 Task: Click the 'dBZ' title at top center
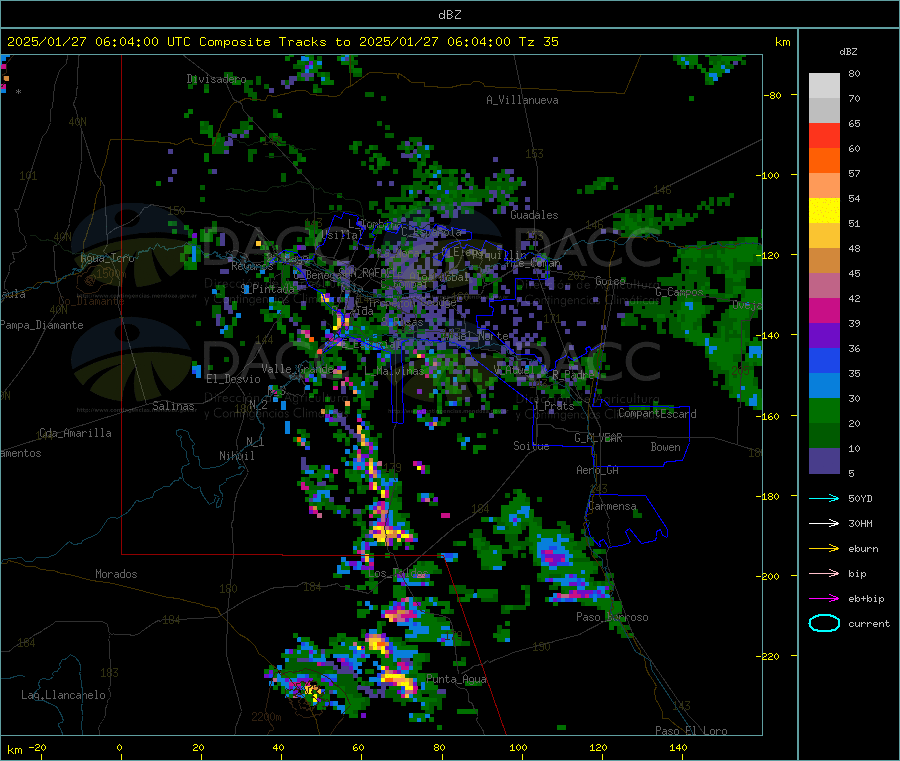coord(449,15)
